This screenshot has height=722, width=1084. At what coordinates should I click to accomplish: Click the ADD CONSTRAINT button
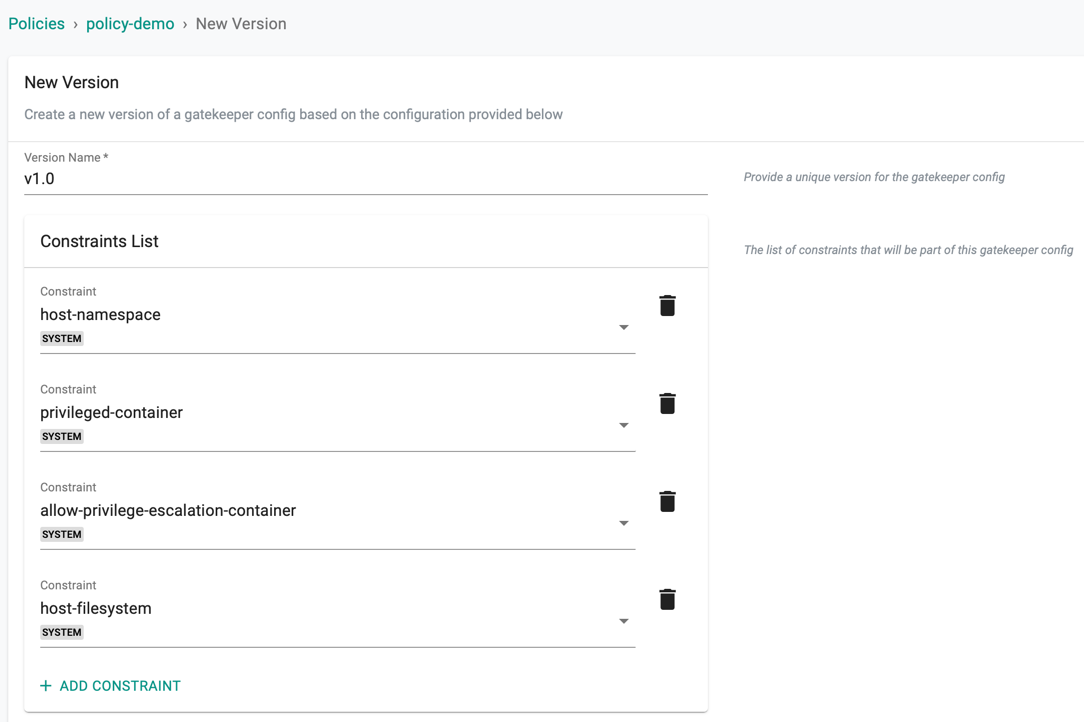click(111, 685)
